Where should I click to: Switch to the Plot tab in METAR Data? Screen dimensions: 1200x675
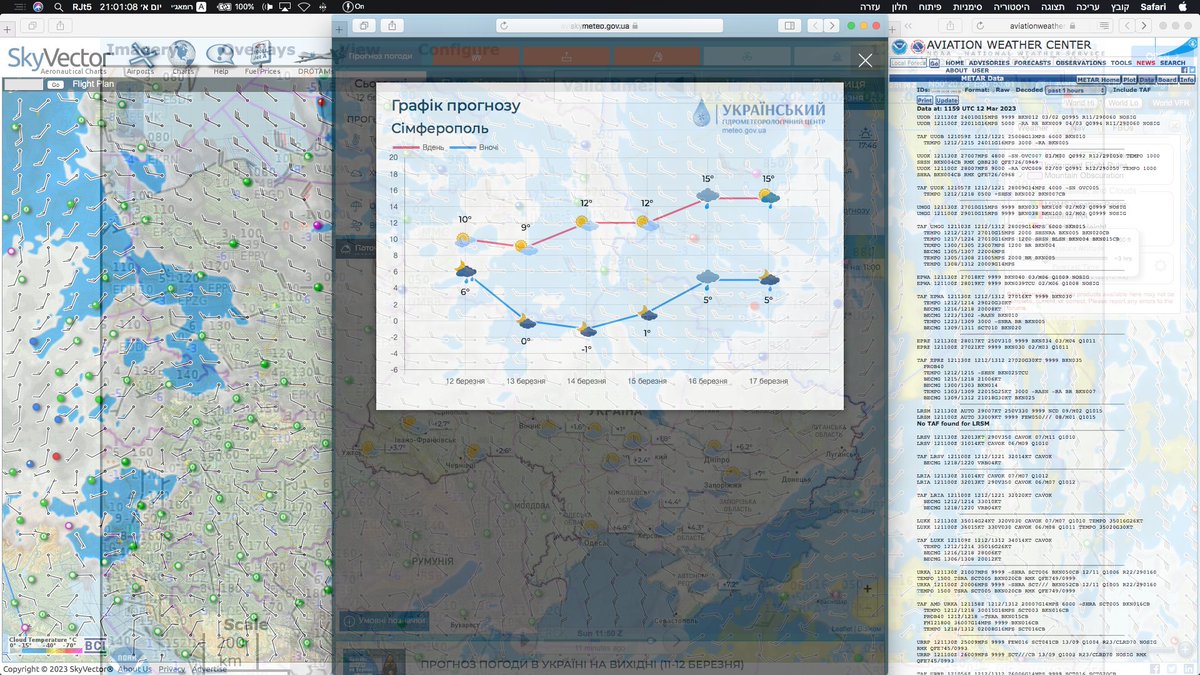click(1129, 80)
